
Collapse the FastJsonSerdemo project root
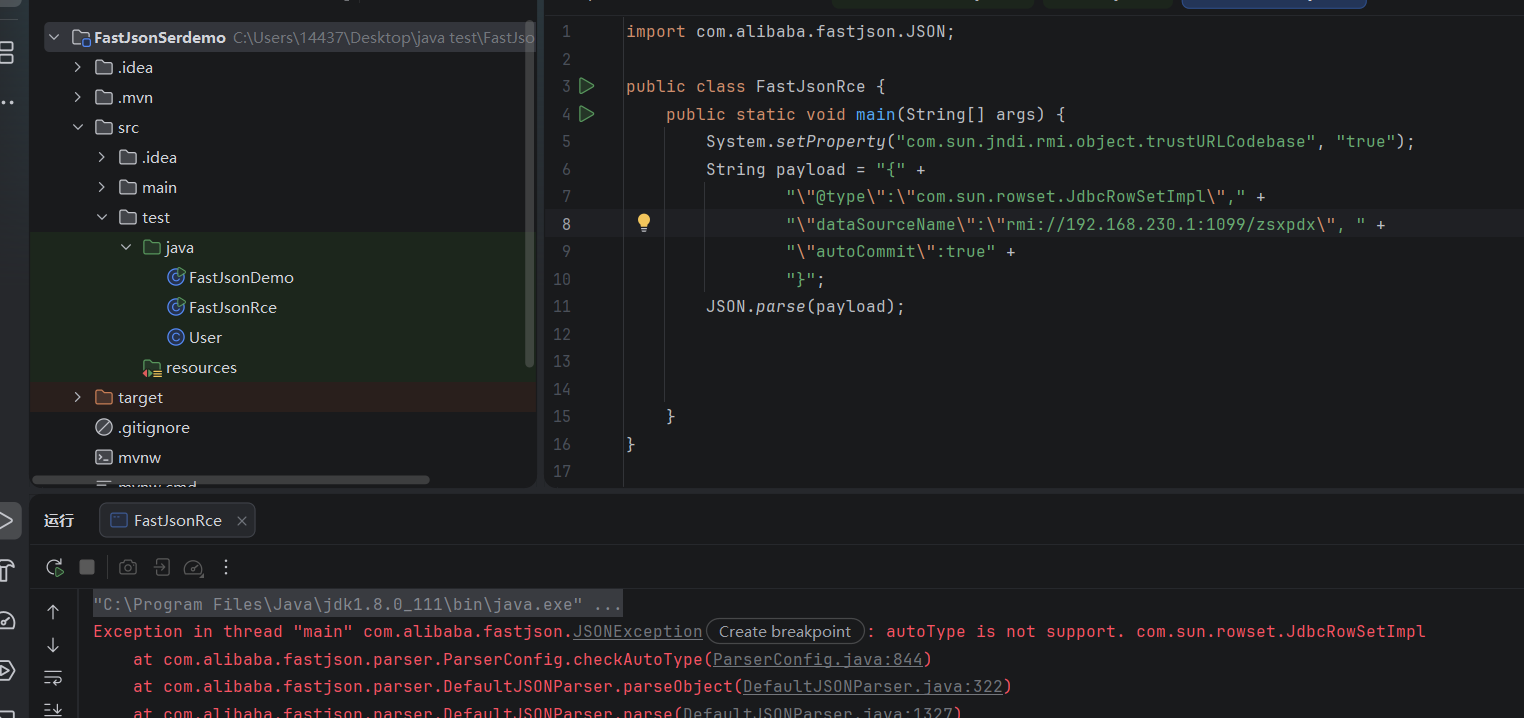54,38
